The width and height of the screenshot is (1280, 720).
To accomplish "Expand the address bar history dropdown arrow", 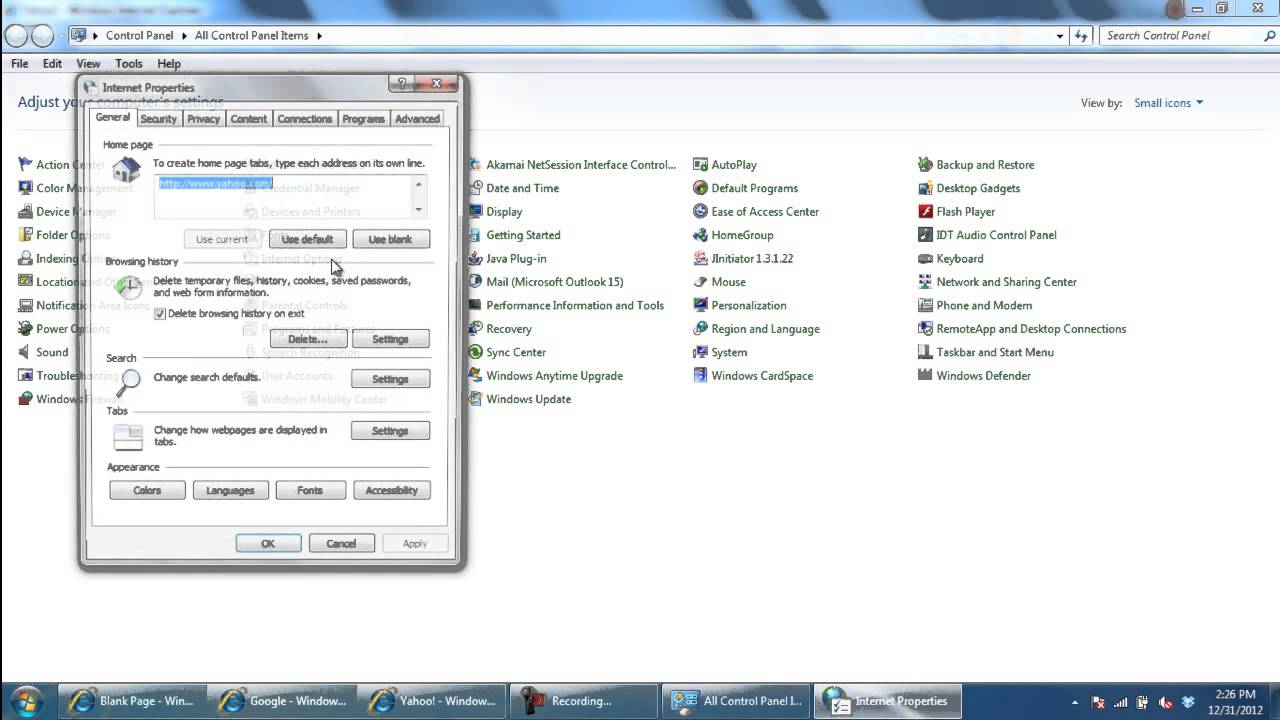I will pos(1060,36).
